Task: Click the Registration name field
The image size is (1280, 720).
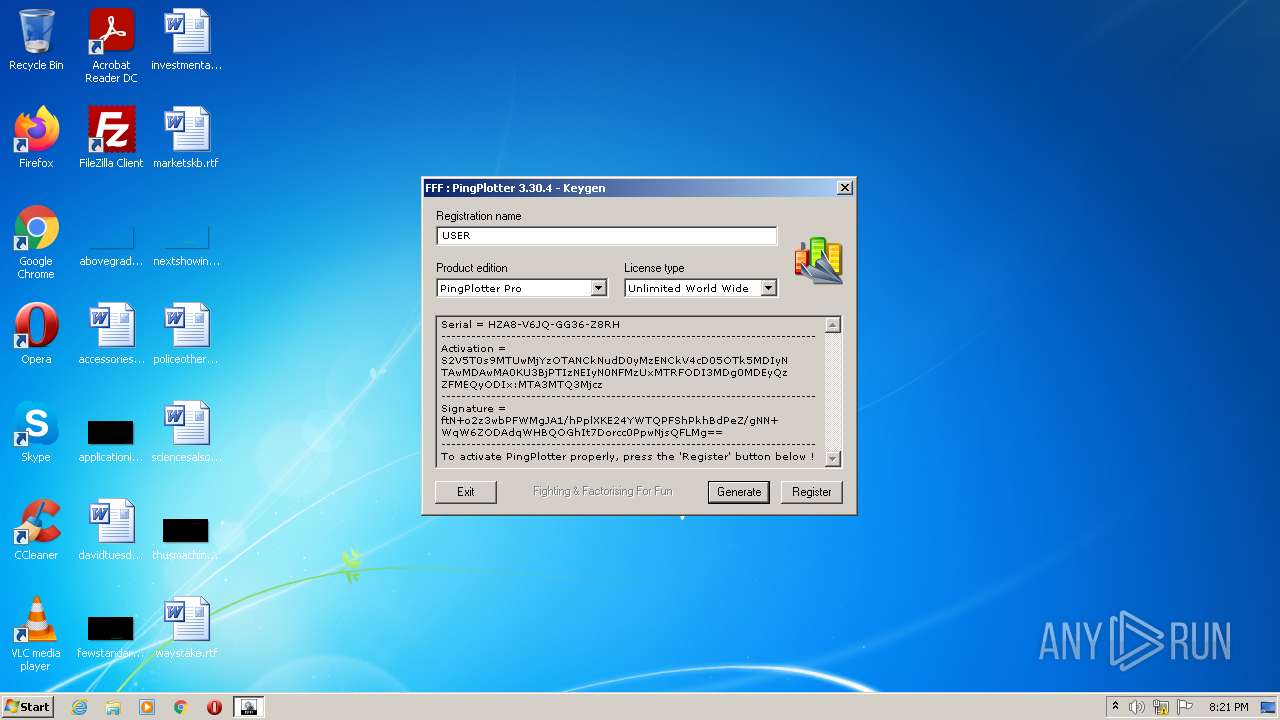Action: pos(606,236)
